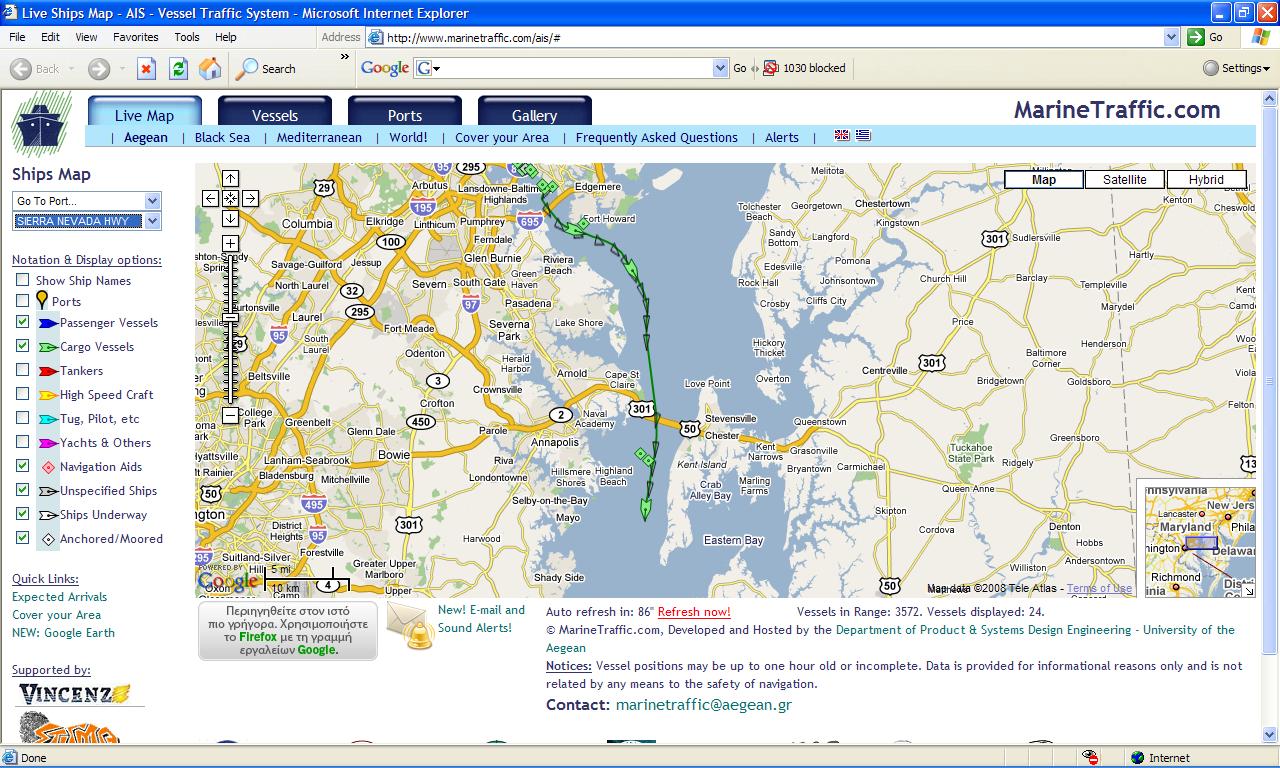Open the SIERRA NEVADA HWY vessel dropdown

86,221
